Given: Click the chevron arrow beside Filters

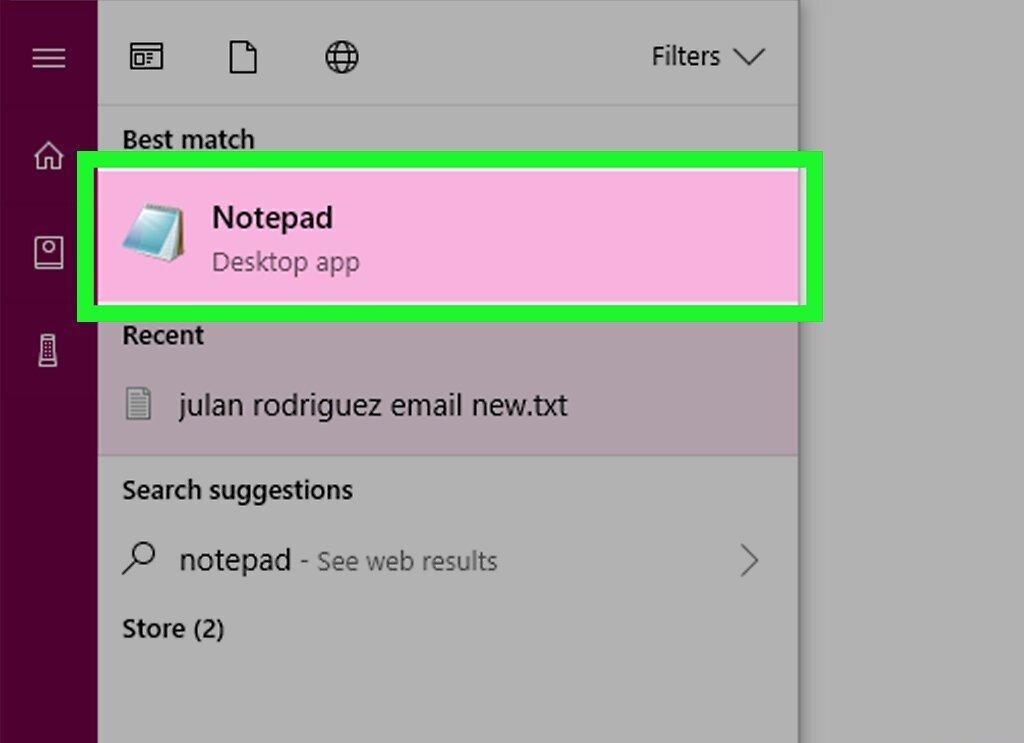Looking at the screenshot, I should pyautogui.click(x=748, y=56).
